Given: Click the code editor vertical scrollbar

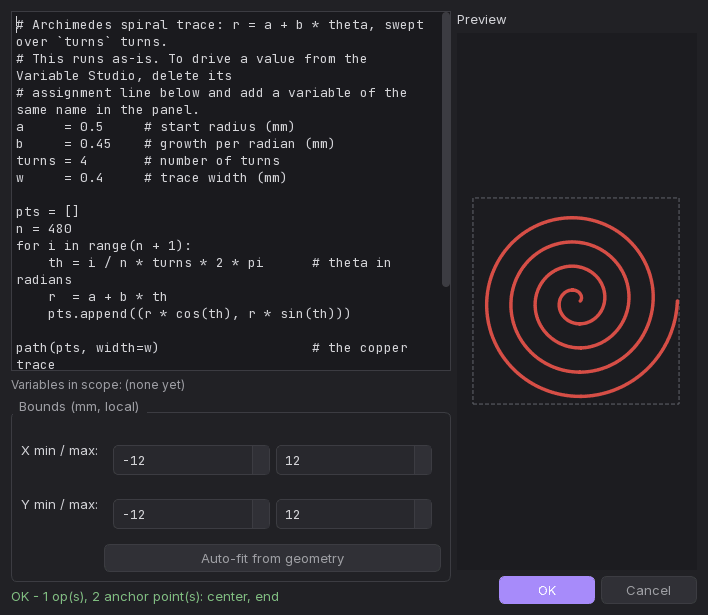Looking at the screenshot, I should coord(446,150).
